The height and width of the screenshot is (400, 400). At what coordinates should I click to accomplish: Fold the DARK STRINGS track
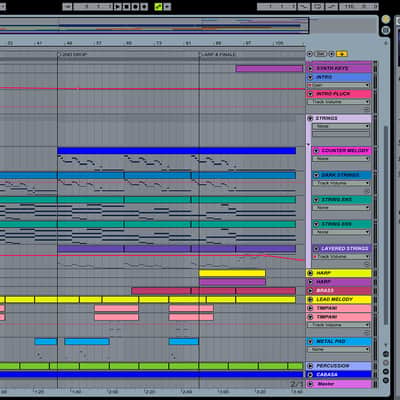(x=316, y=175)
